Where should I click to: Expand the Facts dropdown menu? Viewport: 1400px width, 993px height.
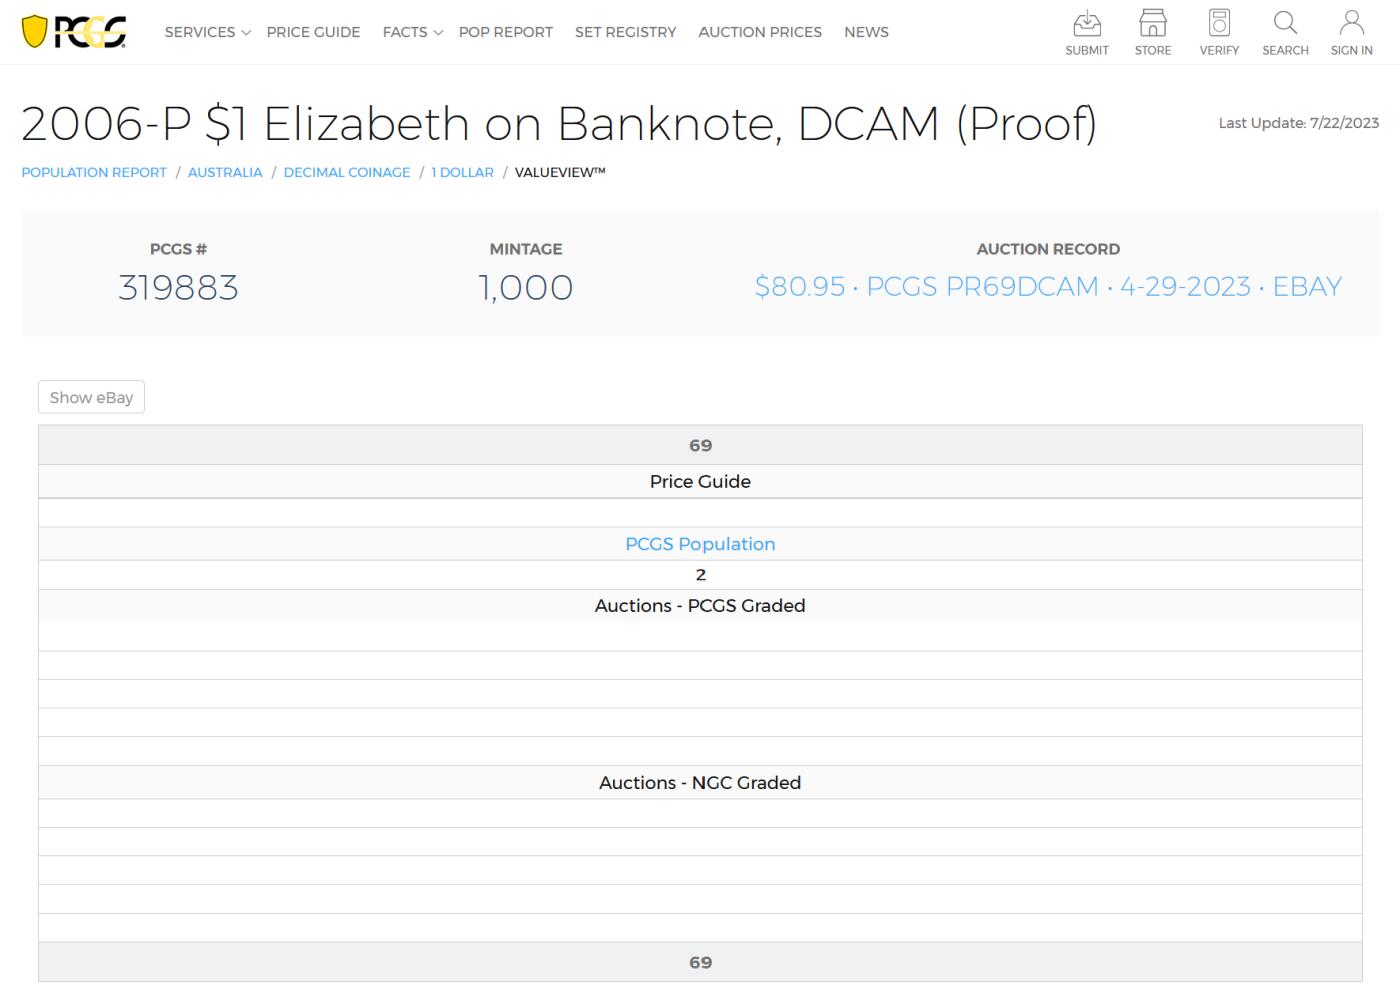[412, 32]
